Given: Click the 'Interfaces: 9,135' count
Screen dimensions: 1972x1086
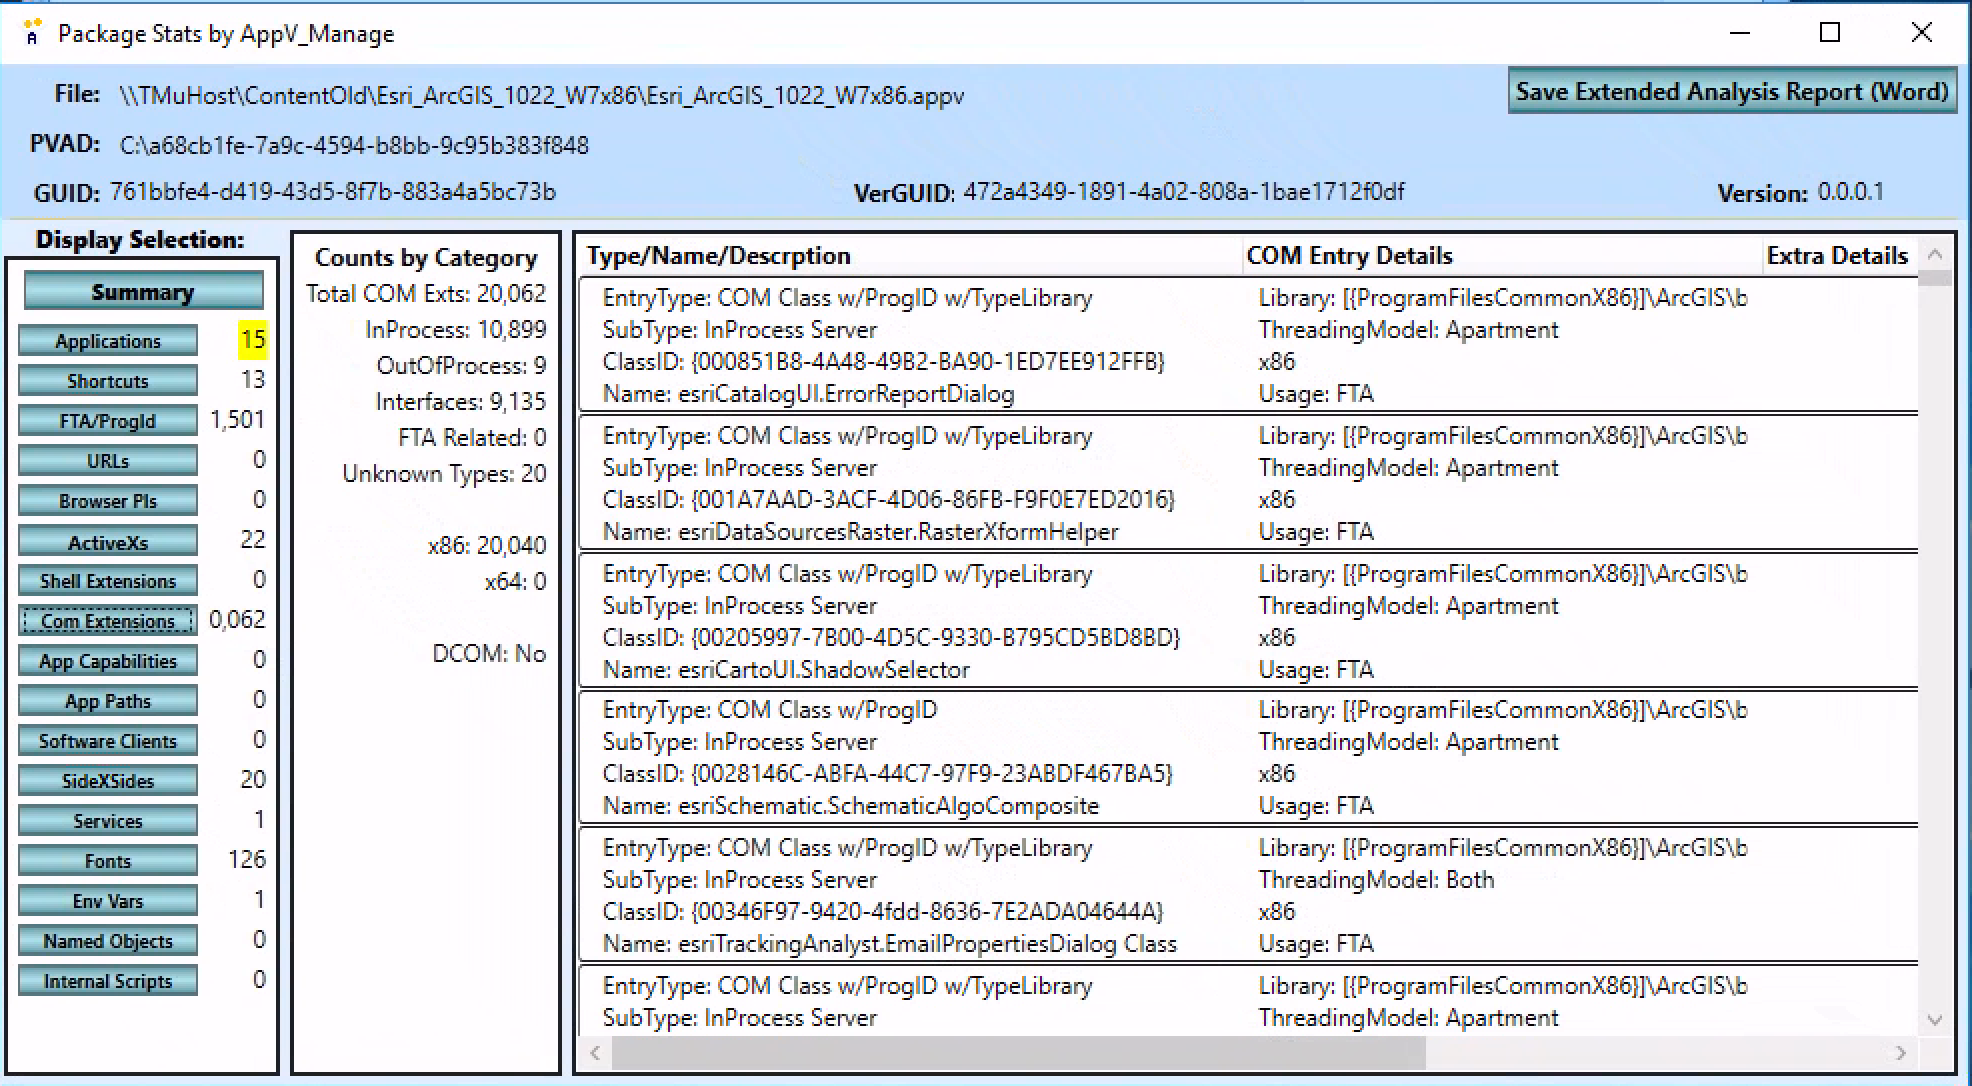Looking at the screenshot, I should pos(461,402).
